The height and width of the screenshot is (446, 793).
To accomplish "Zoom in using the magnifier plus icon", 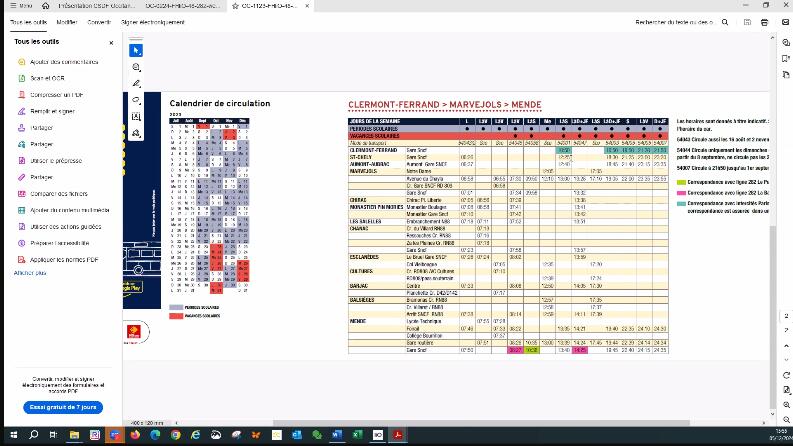I will 786,405.
